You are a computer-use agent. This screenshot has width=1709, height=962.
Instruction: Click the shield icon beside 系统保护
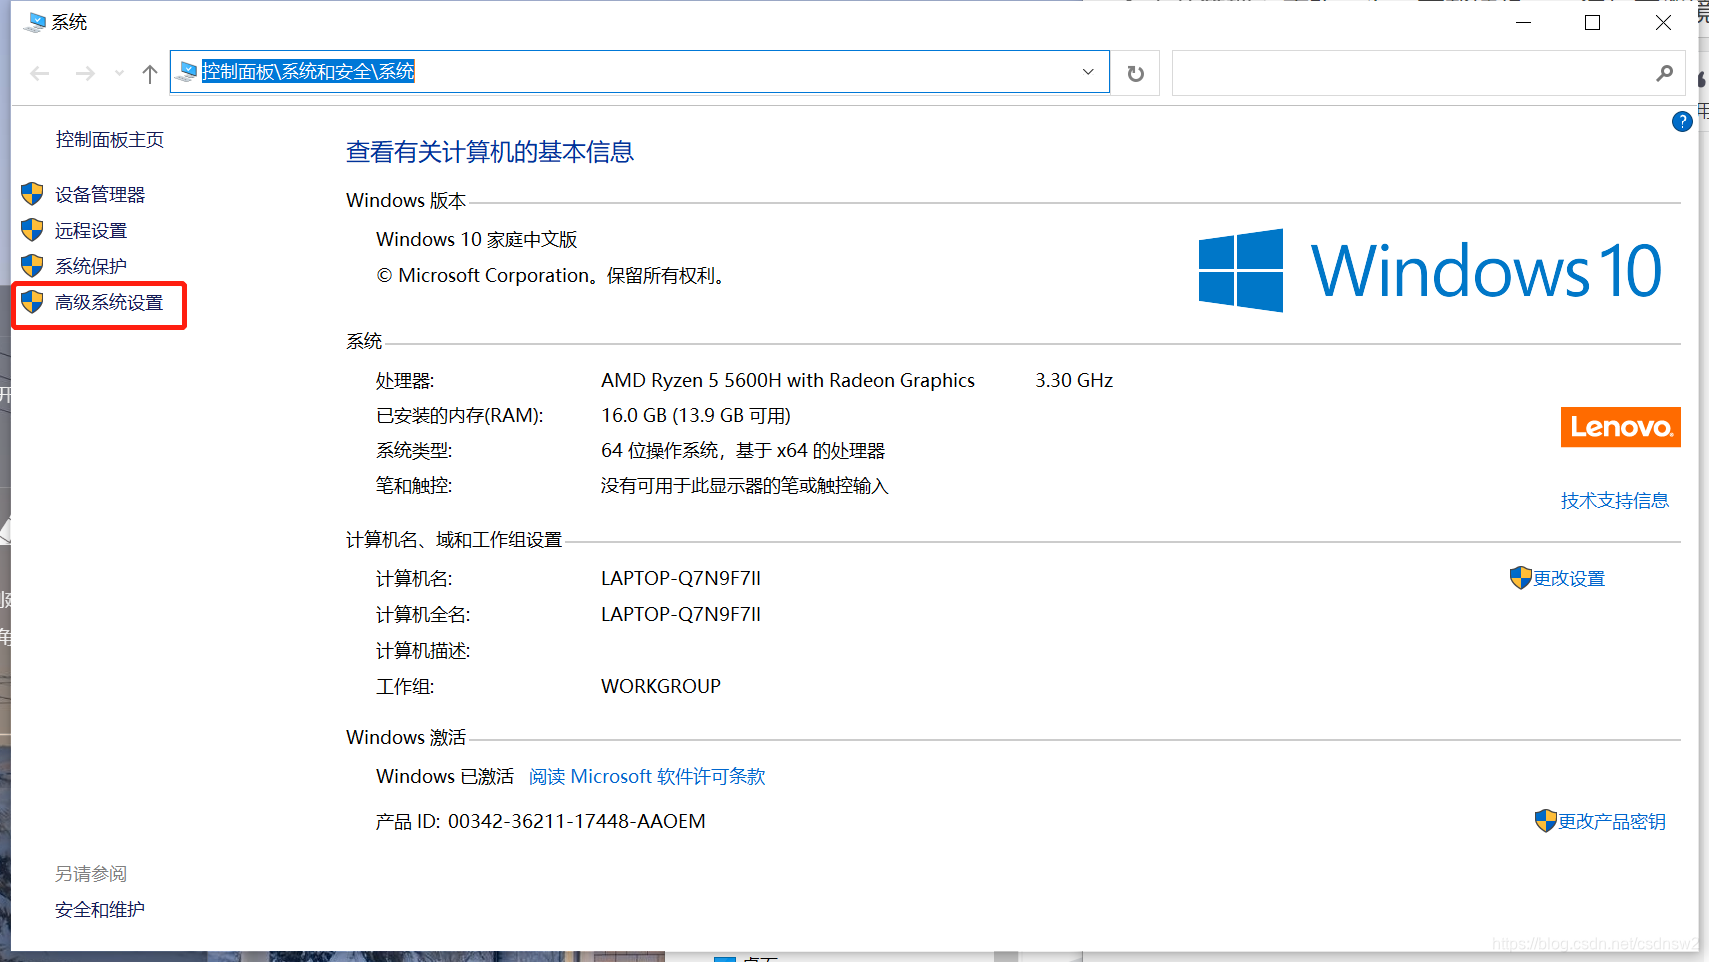(32, 265)
